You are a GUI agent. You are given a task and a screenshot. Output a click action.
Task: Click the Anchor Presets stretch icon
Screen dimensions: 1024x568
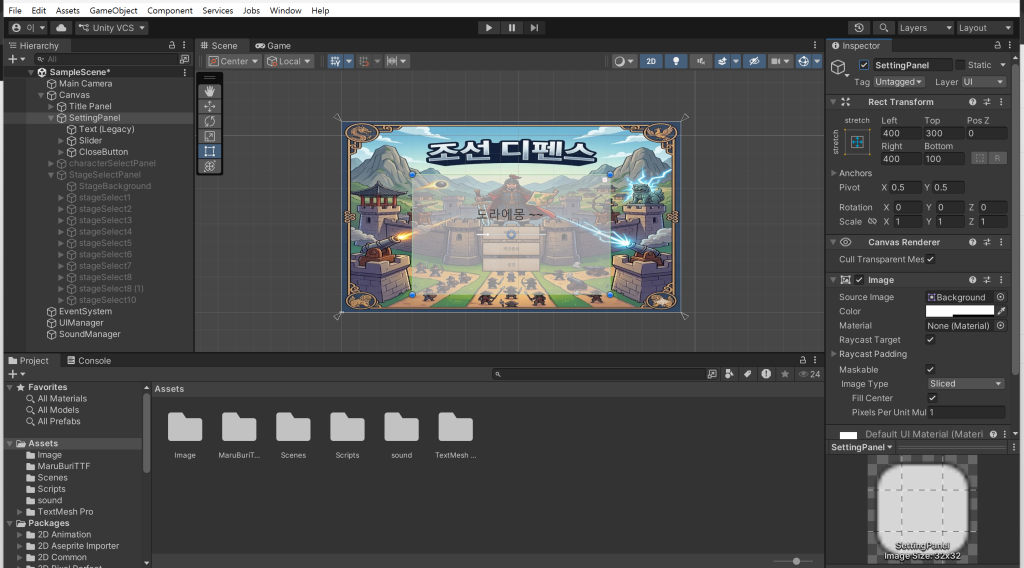(x=856, y=144)
